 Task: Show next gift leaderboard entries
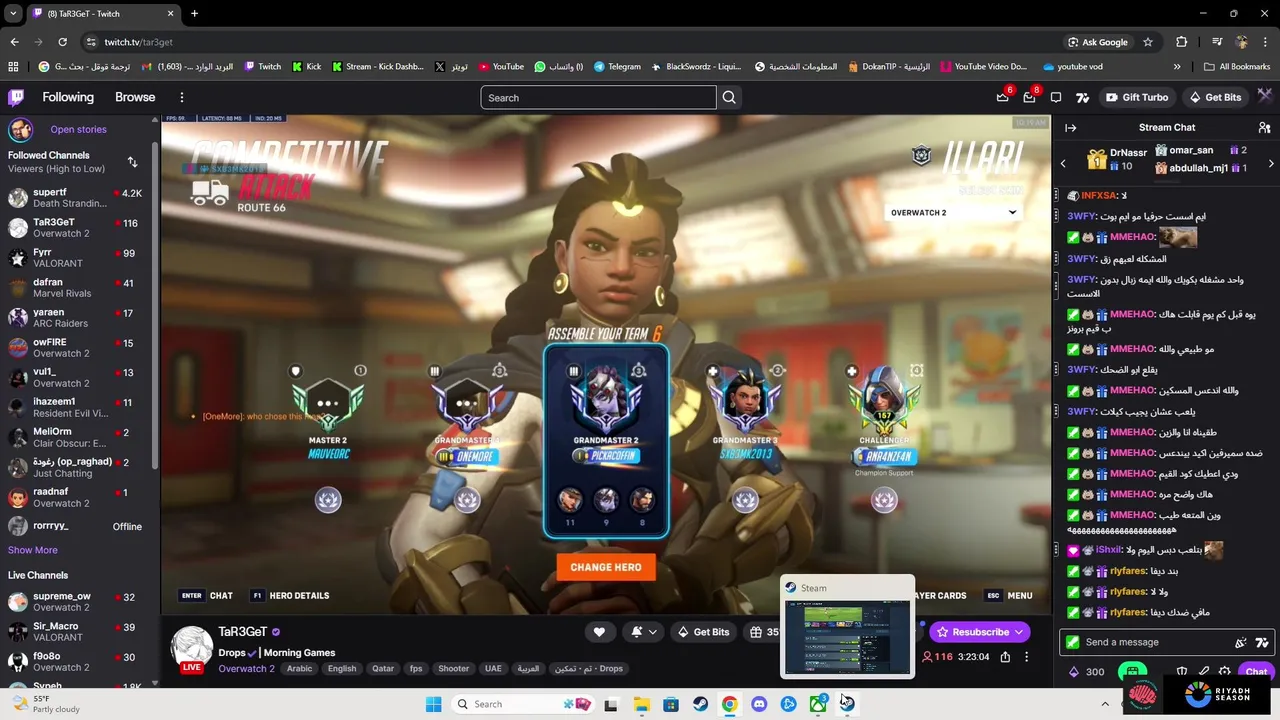pyautogui.click(x=1271, y=163)
